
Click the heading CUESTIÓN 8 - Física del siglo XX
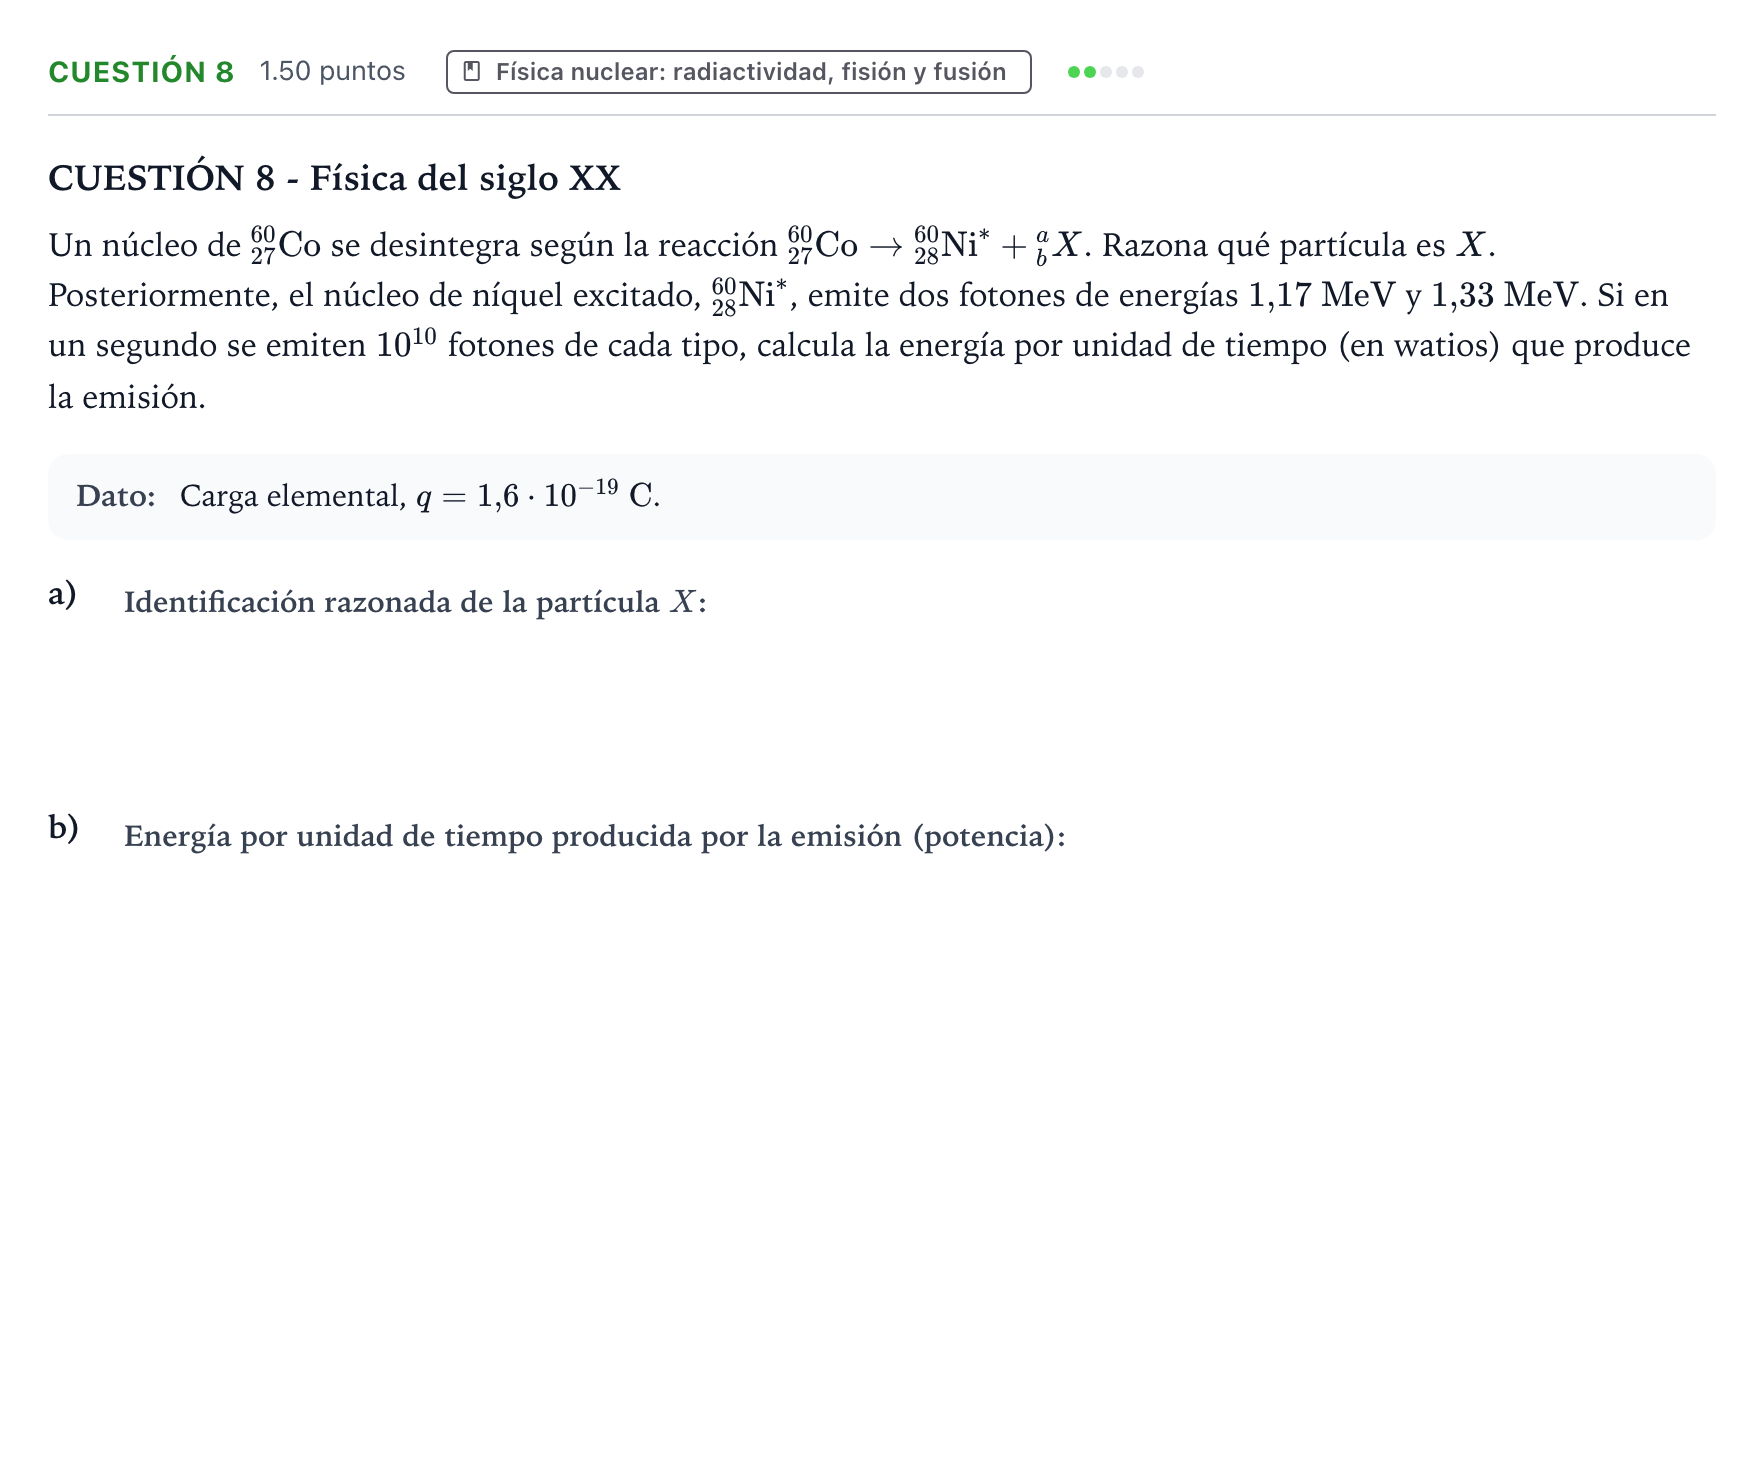tap(335, 178)
